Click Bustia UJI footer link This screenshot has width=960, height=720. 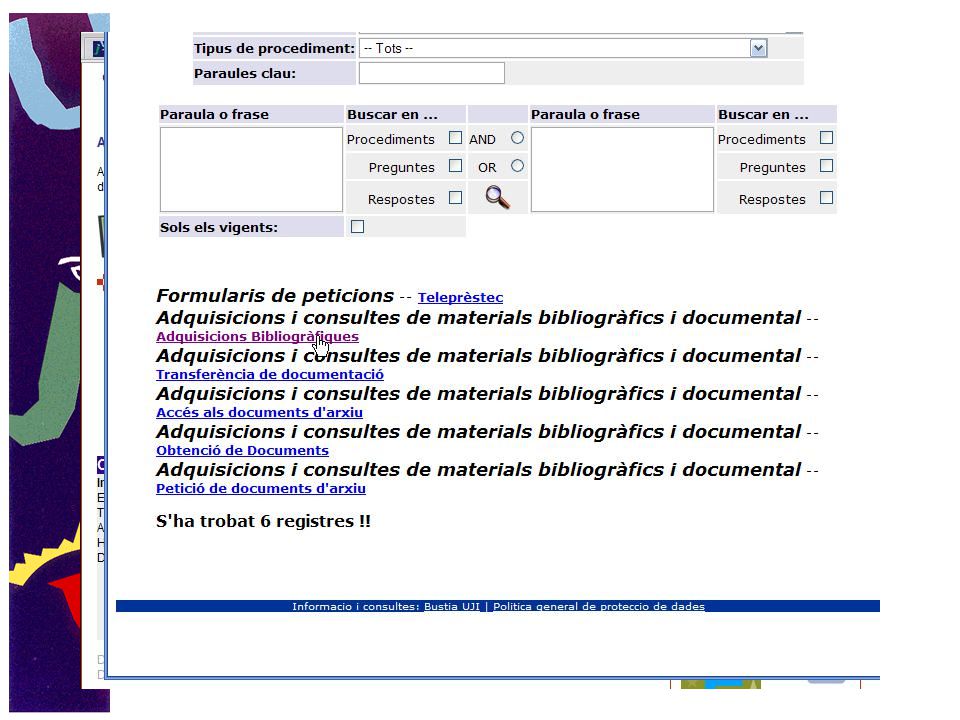point(452,607)
